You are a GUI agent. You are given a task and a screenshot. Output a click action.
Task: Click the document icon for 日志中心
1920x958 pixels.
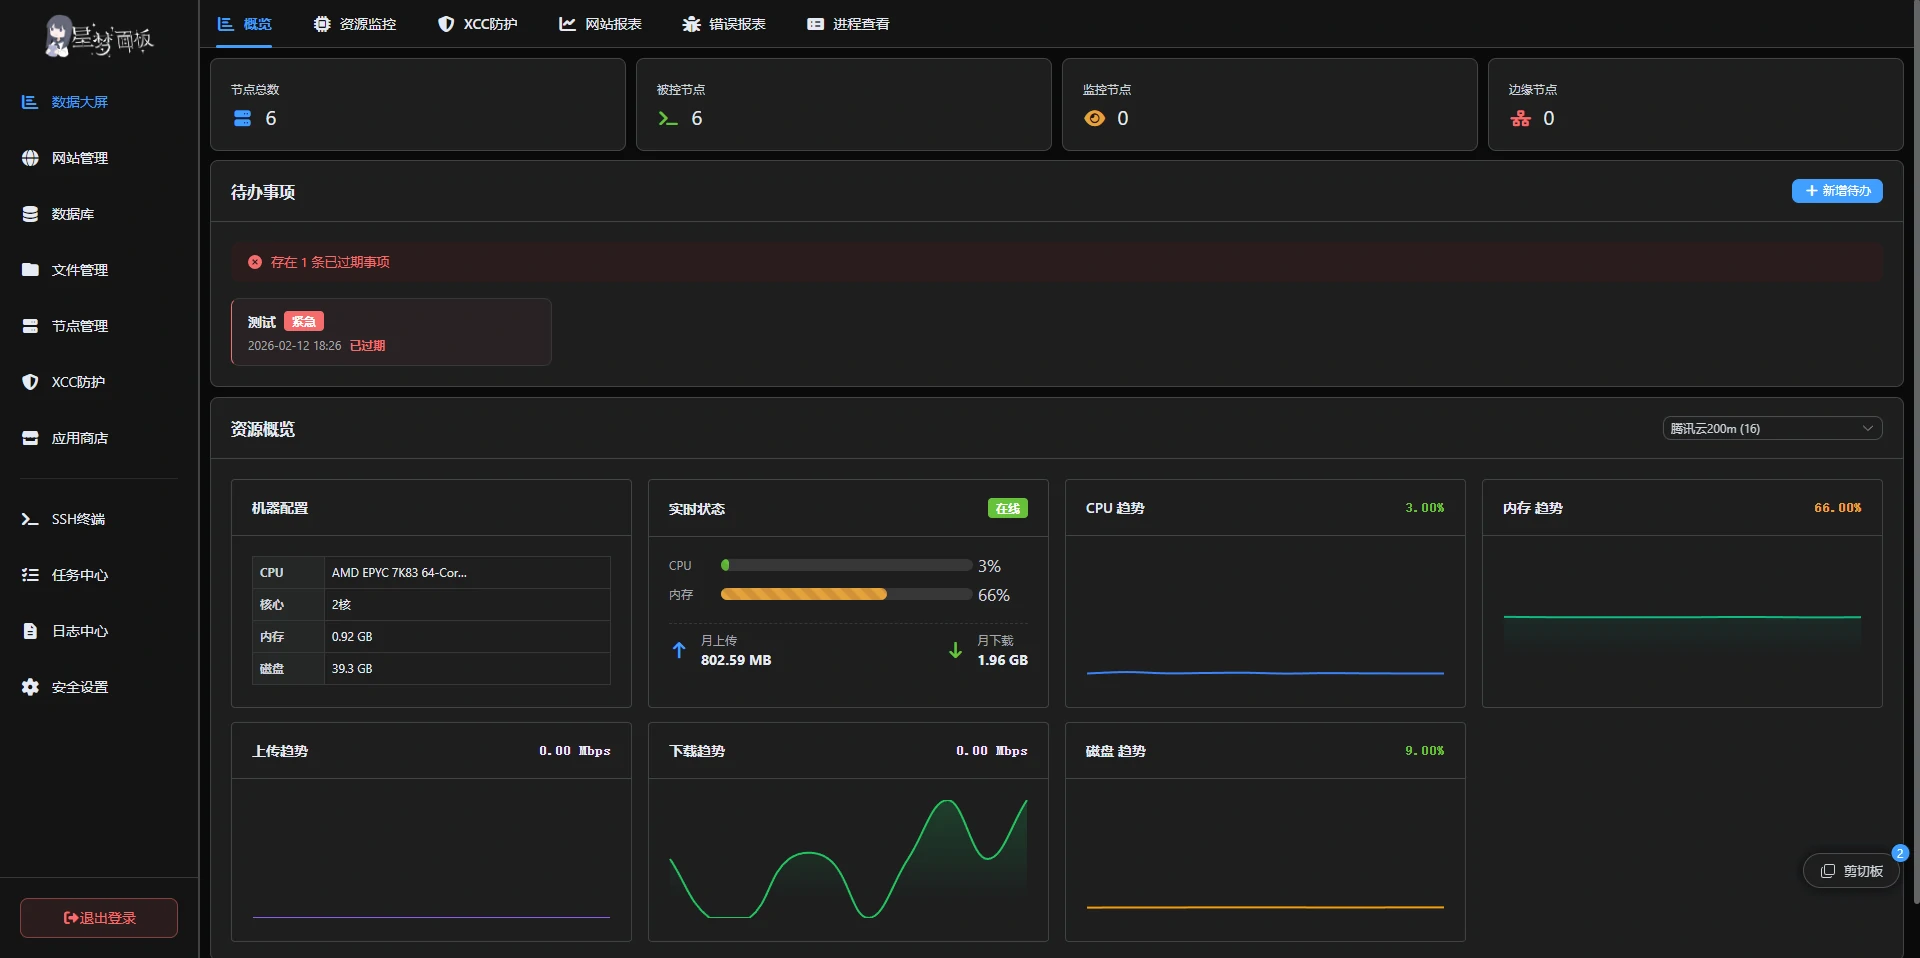pos(30,631)
